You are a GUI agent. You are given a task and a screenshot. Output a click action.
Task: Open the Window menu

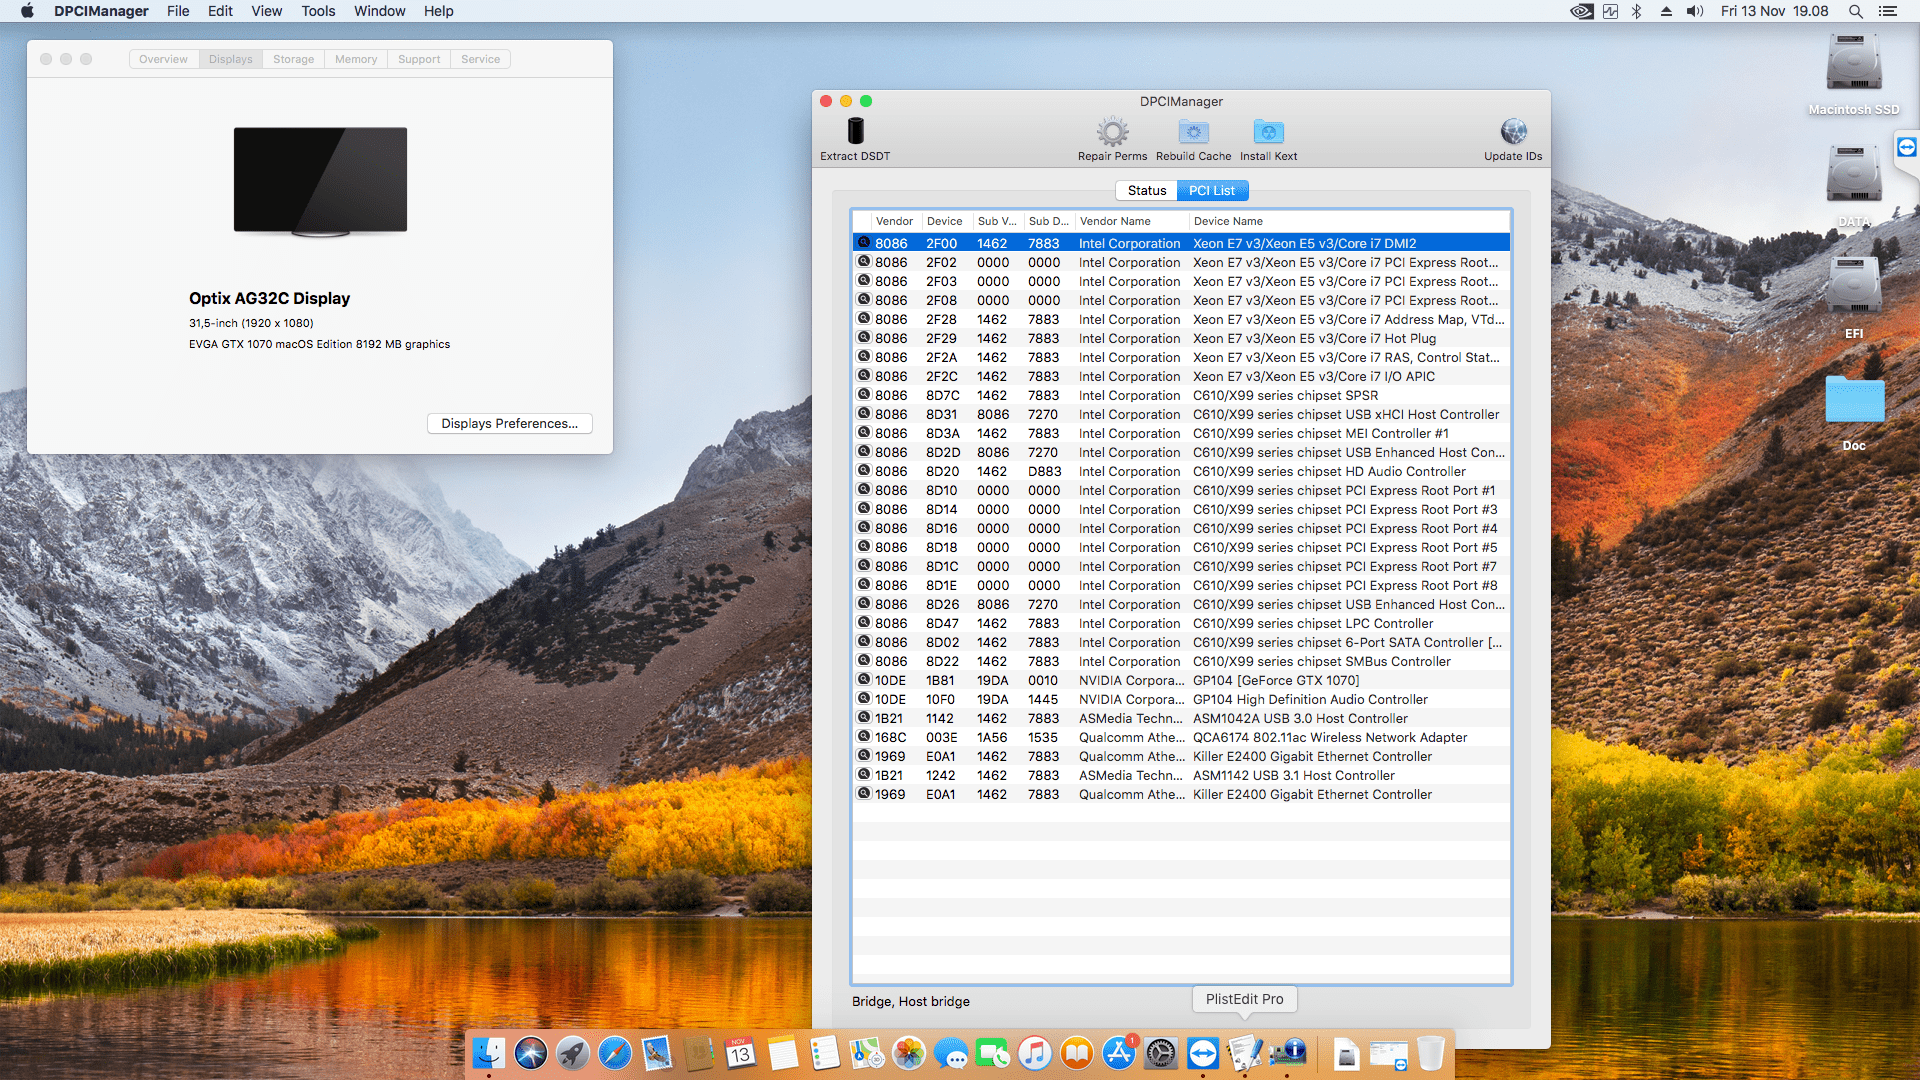pos(379,11)
